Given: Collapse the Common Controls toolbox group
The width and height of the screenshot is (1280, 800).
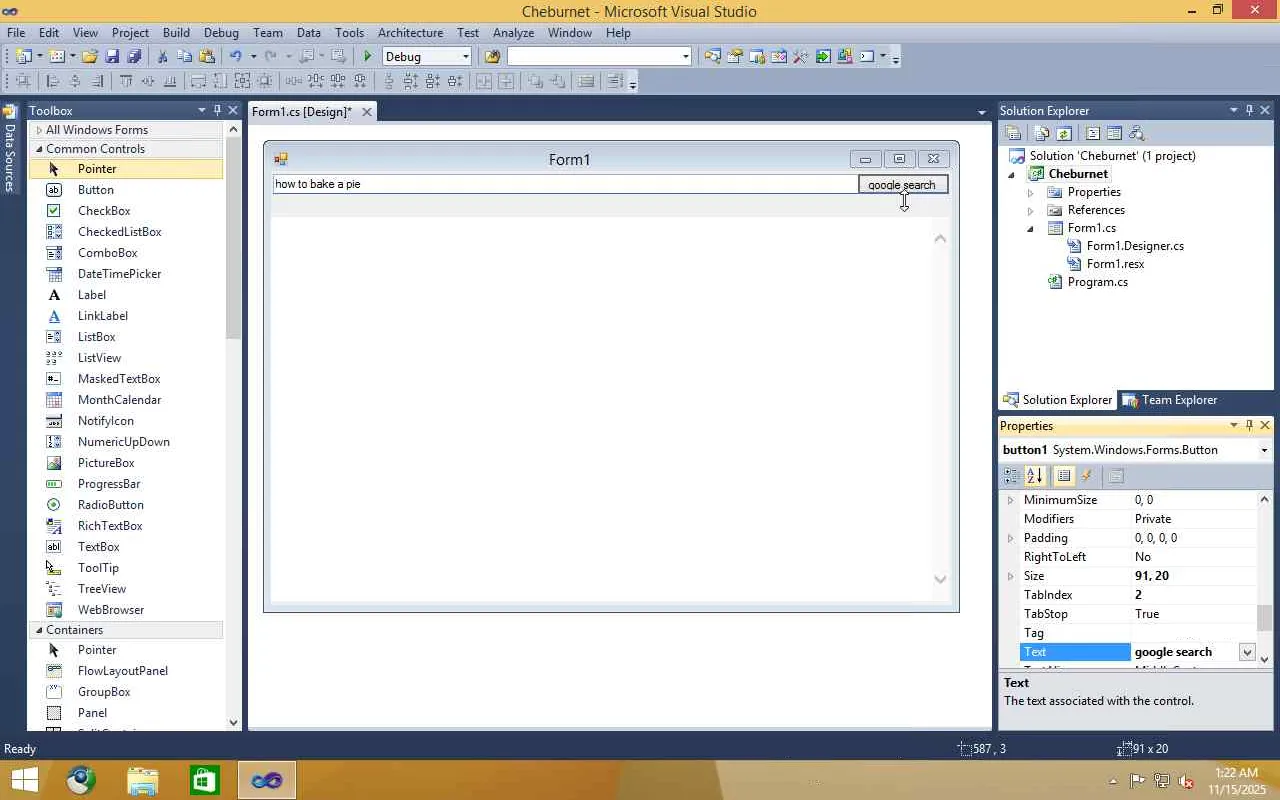Looking at the screenshot, I should (39, 149).
